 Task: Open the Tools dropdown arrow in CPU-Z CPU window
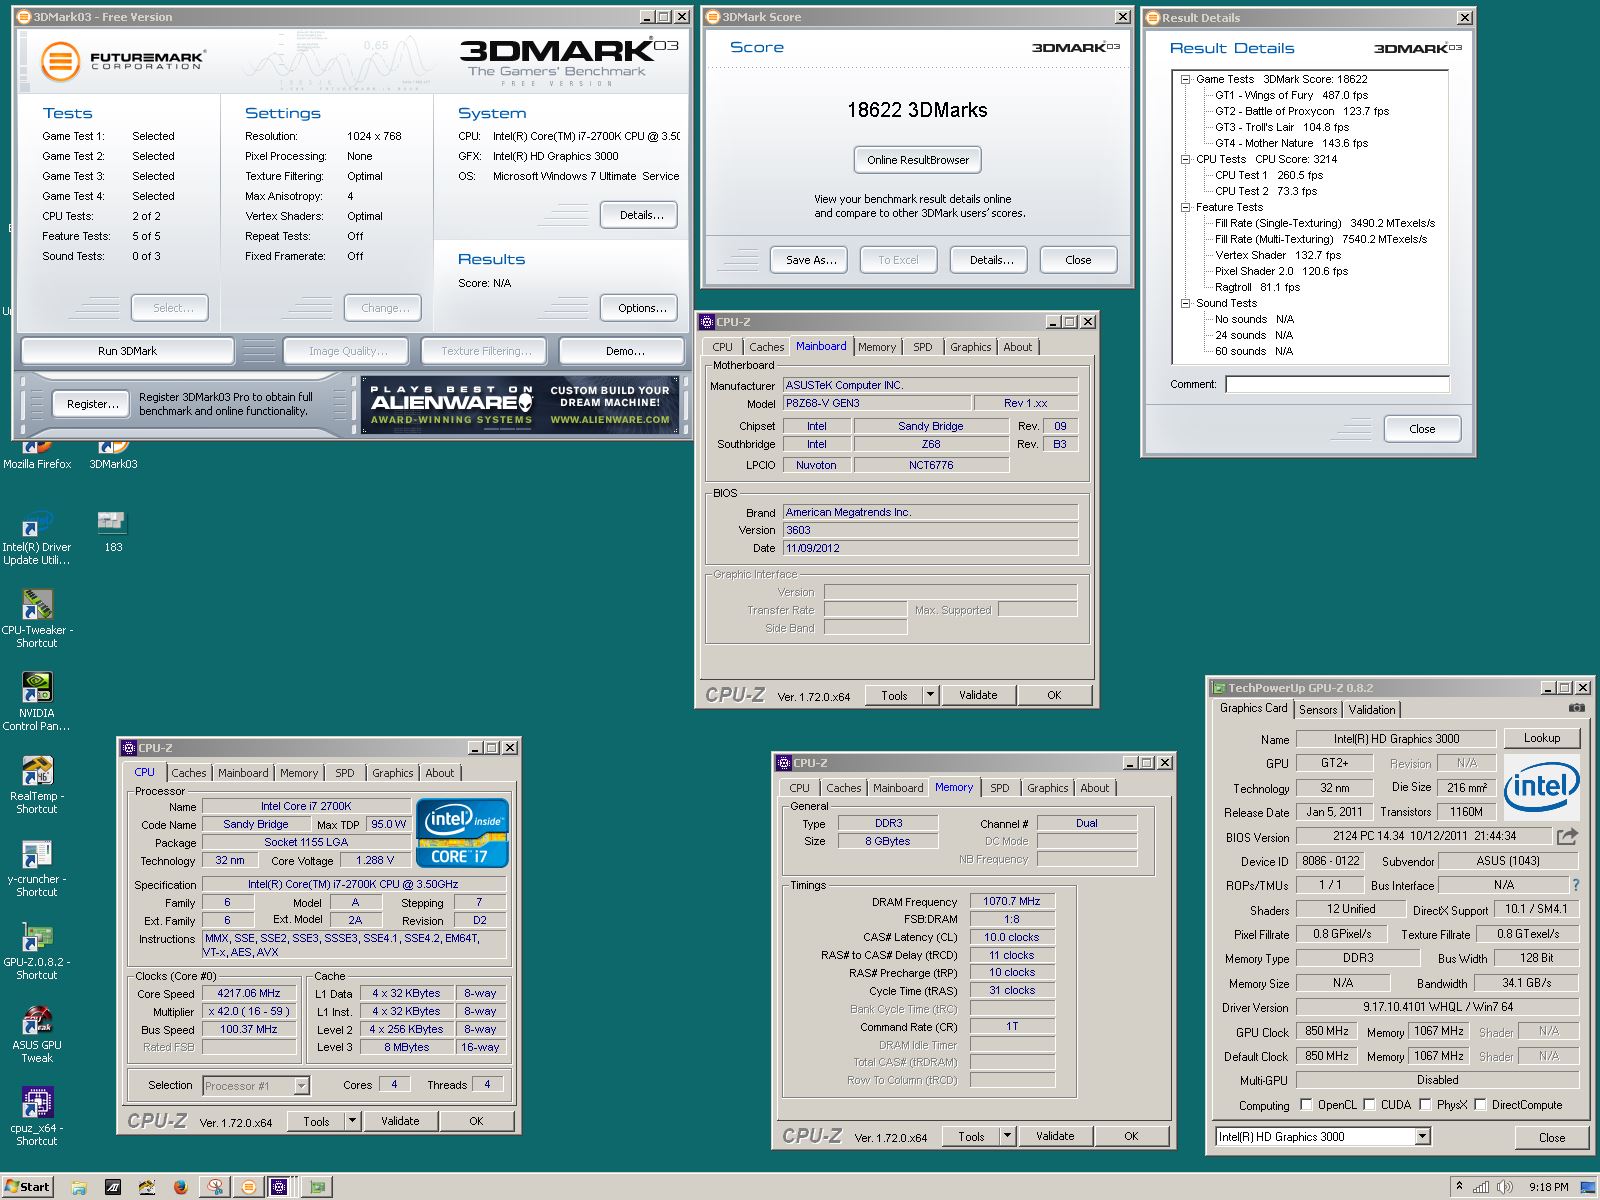click(352, 1121)
